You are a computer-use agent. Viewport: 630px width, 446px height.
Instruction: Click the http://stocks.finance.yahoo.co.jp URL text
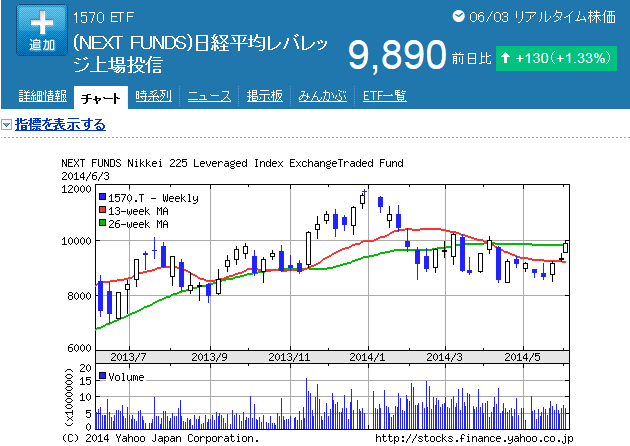tap(474, 438)
